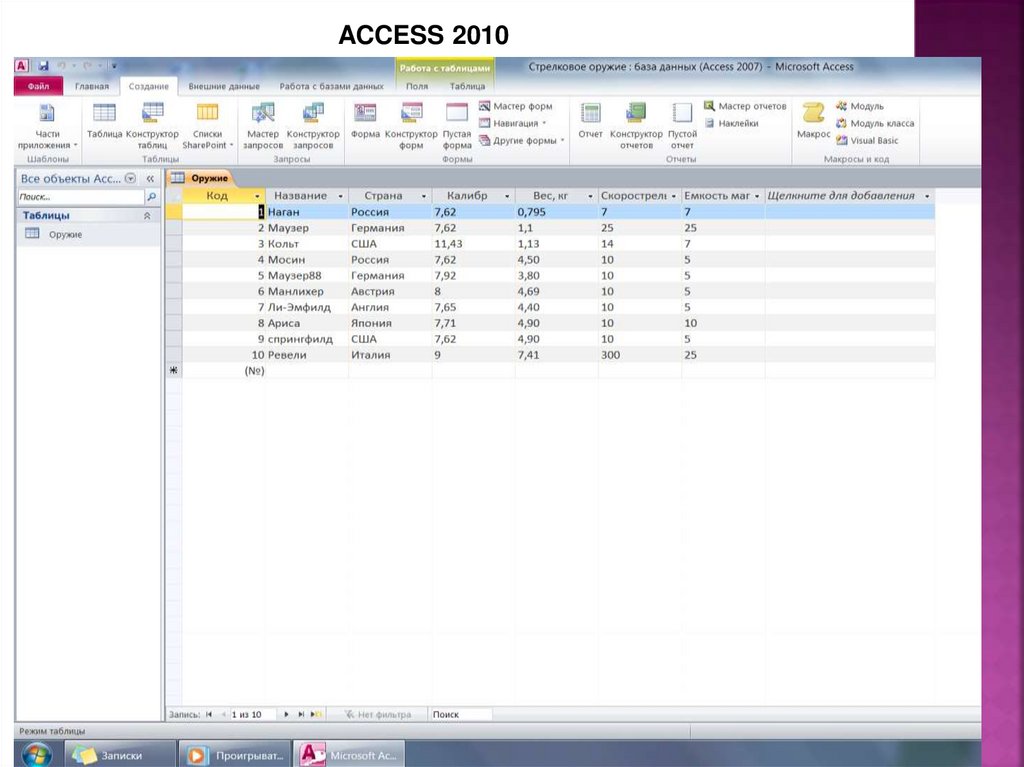Screen dimensions: 1024x767
Task: Select the Оружие table in navigation pane
Action: pos(65,234)
